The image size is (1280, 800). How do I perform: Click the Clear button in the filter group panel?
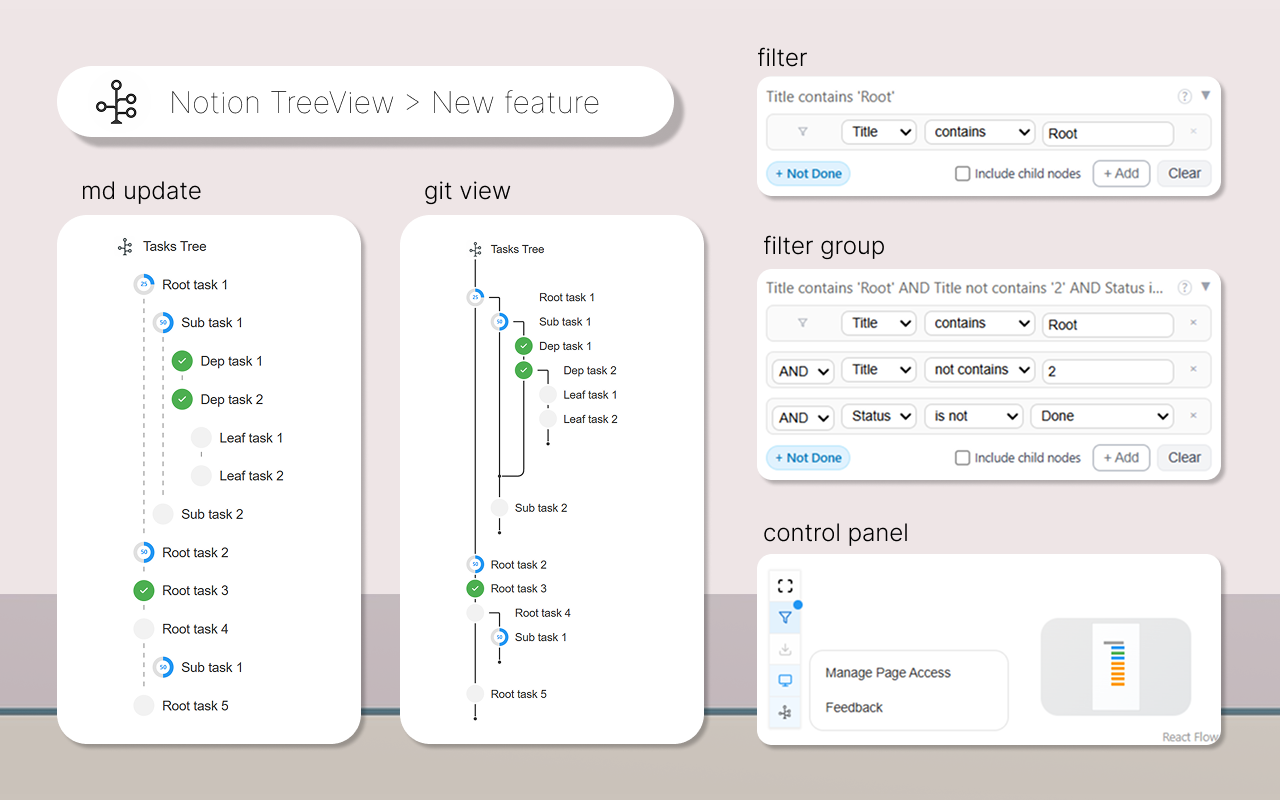pyautogui.click(x=1185, y=458)
